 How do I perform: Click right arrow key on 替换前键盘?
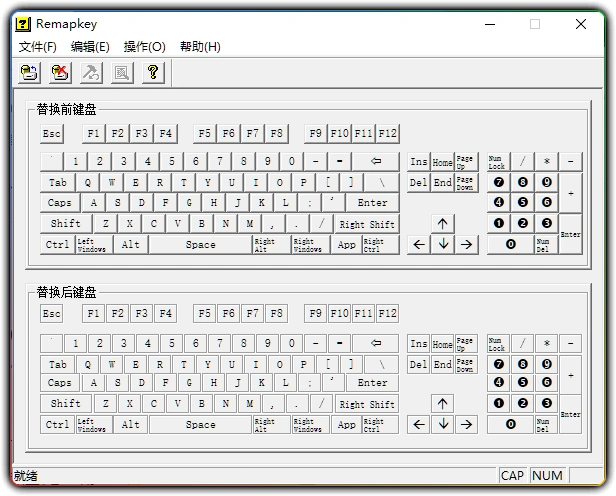point(466,245)
